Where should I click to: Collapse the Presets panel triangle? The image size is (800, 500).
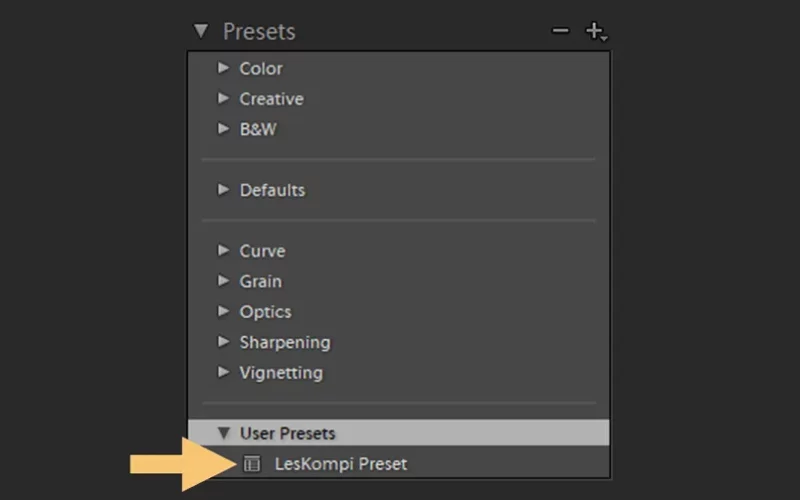pos(201,31)
